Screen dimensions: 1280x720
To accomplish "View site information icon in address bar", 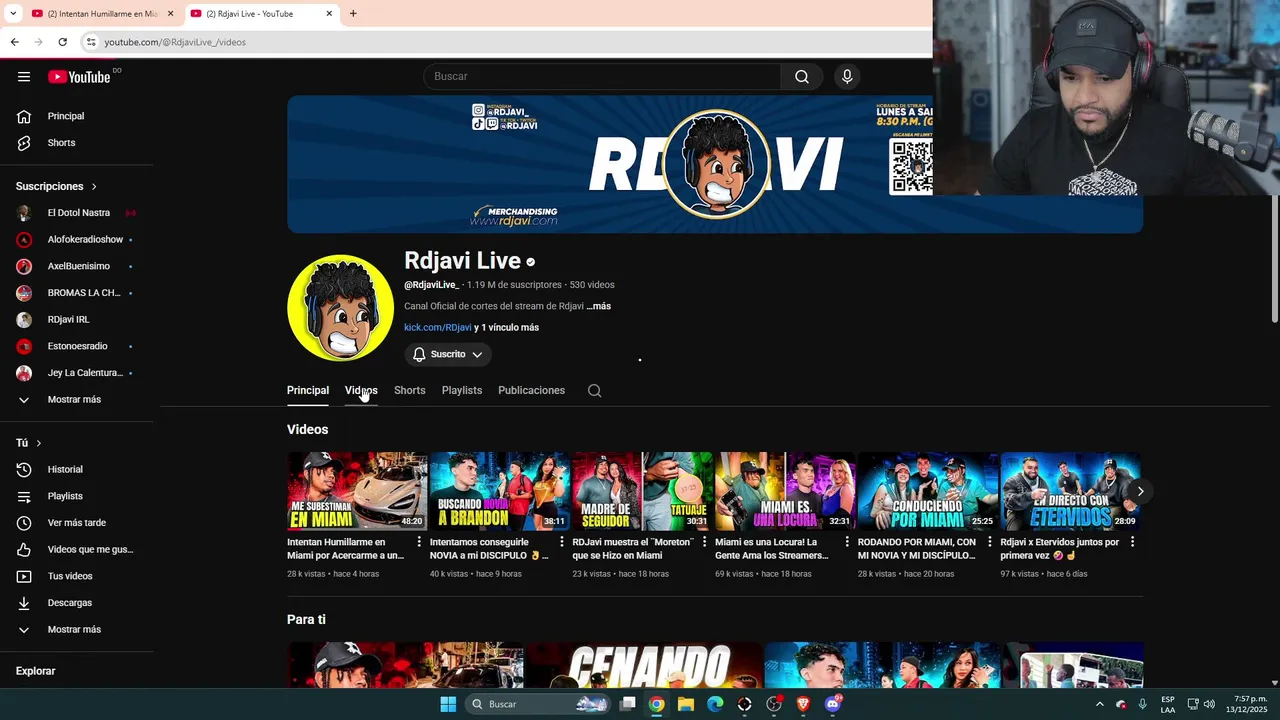I will [91, 42].
